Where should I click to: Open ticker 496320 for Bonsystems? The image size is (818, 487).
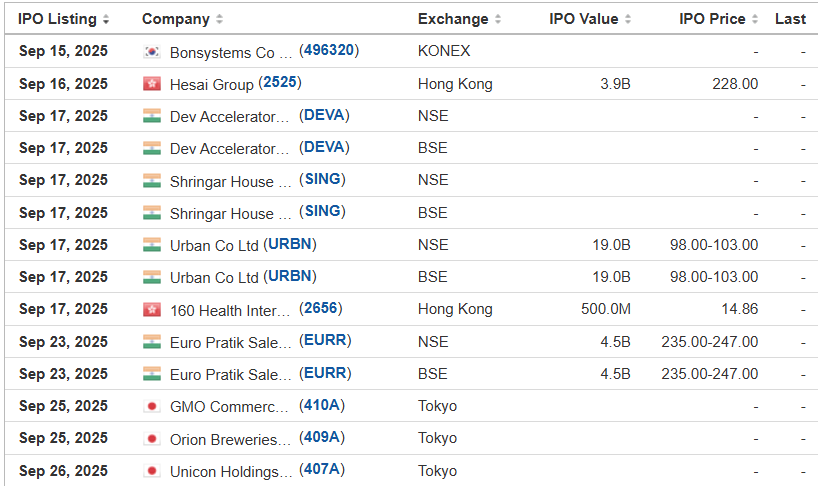point(329,50)
